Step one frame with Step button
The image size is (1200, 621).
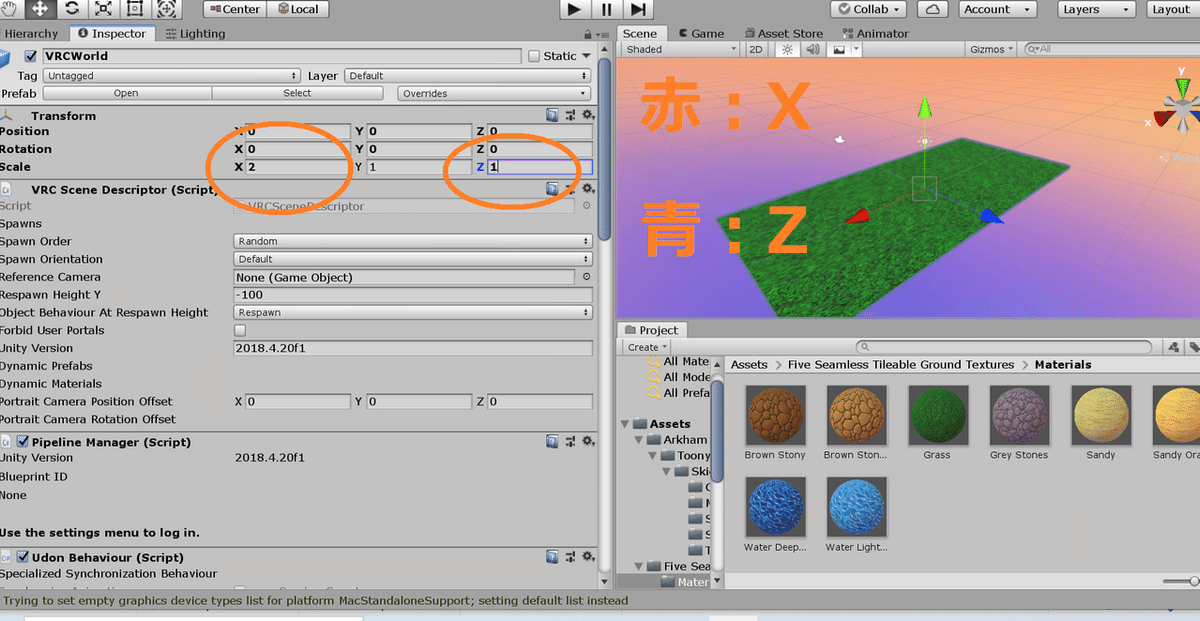point(638,9)
